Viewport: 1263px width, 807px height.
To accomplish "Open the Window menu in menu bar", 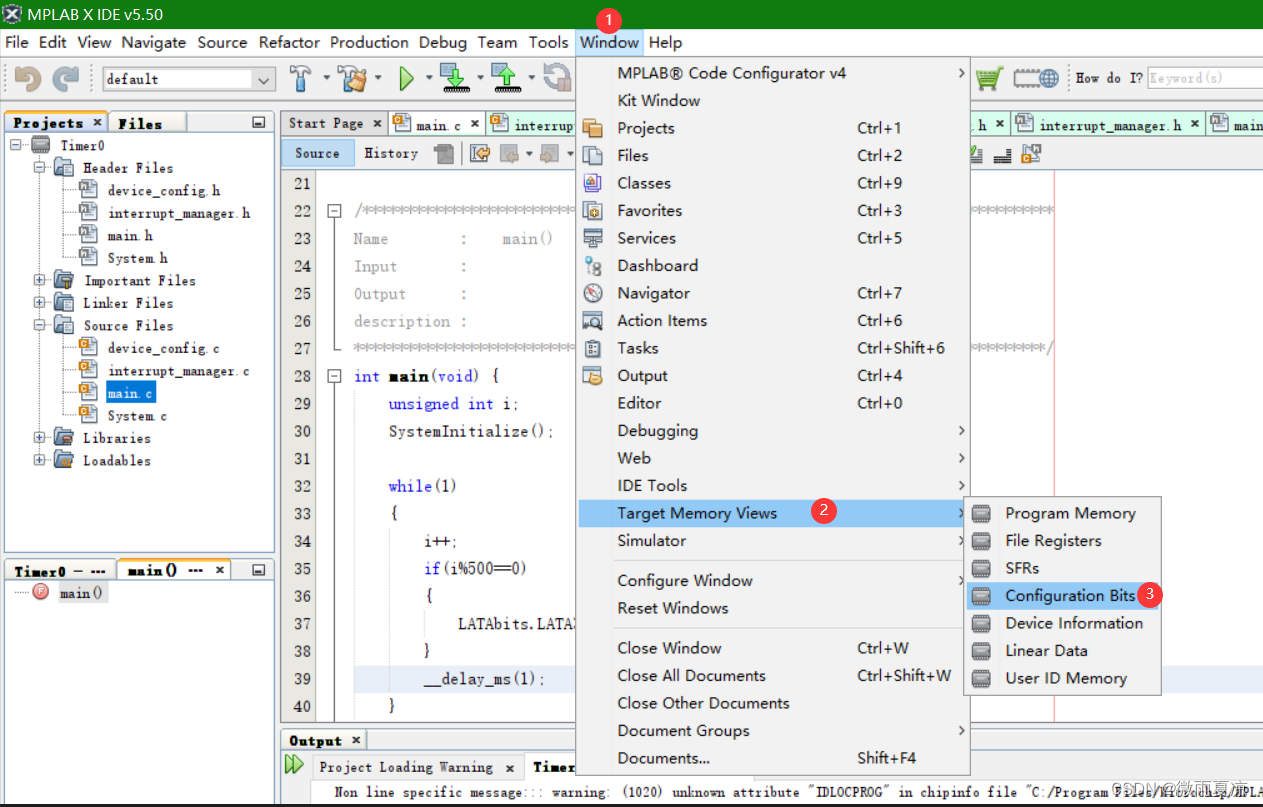I will pos(609,42).
